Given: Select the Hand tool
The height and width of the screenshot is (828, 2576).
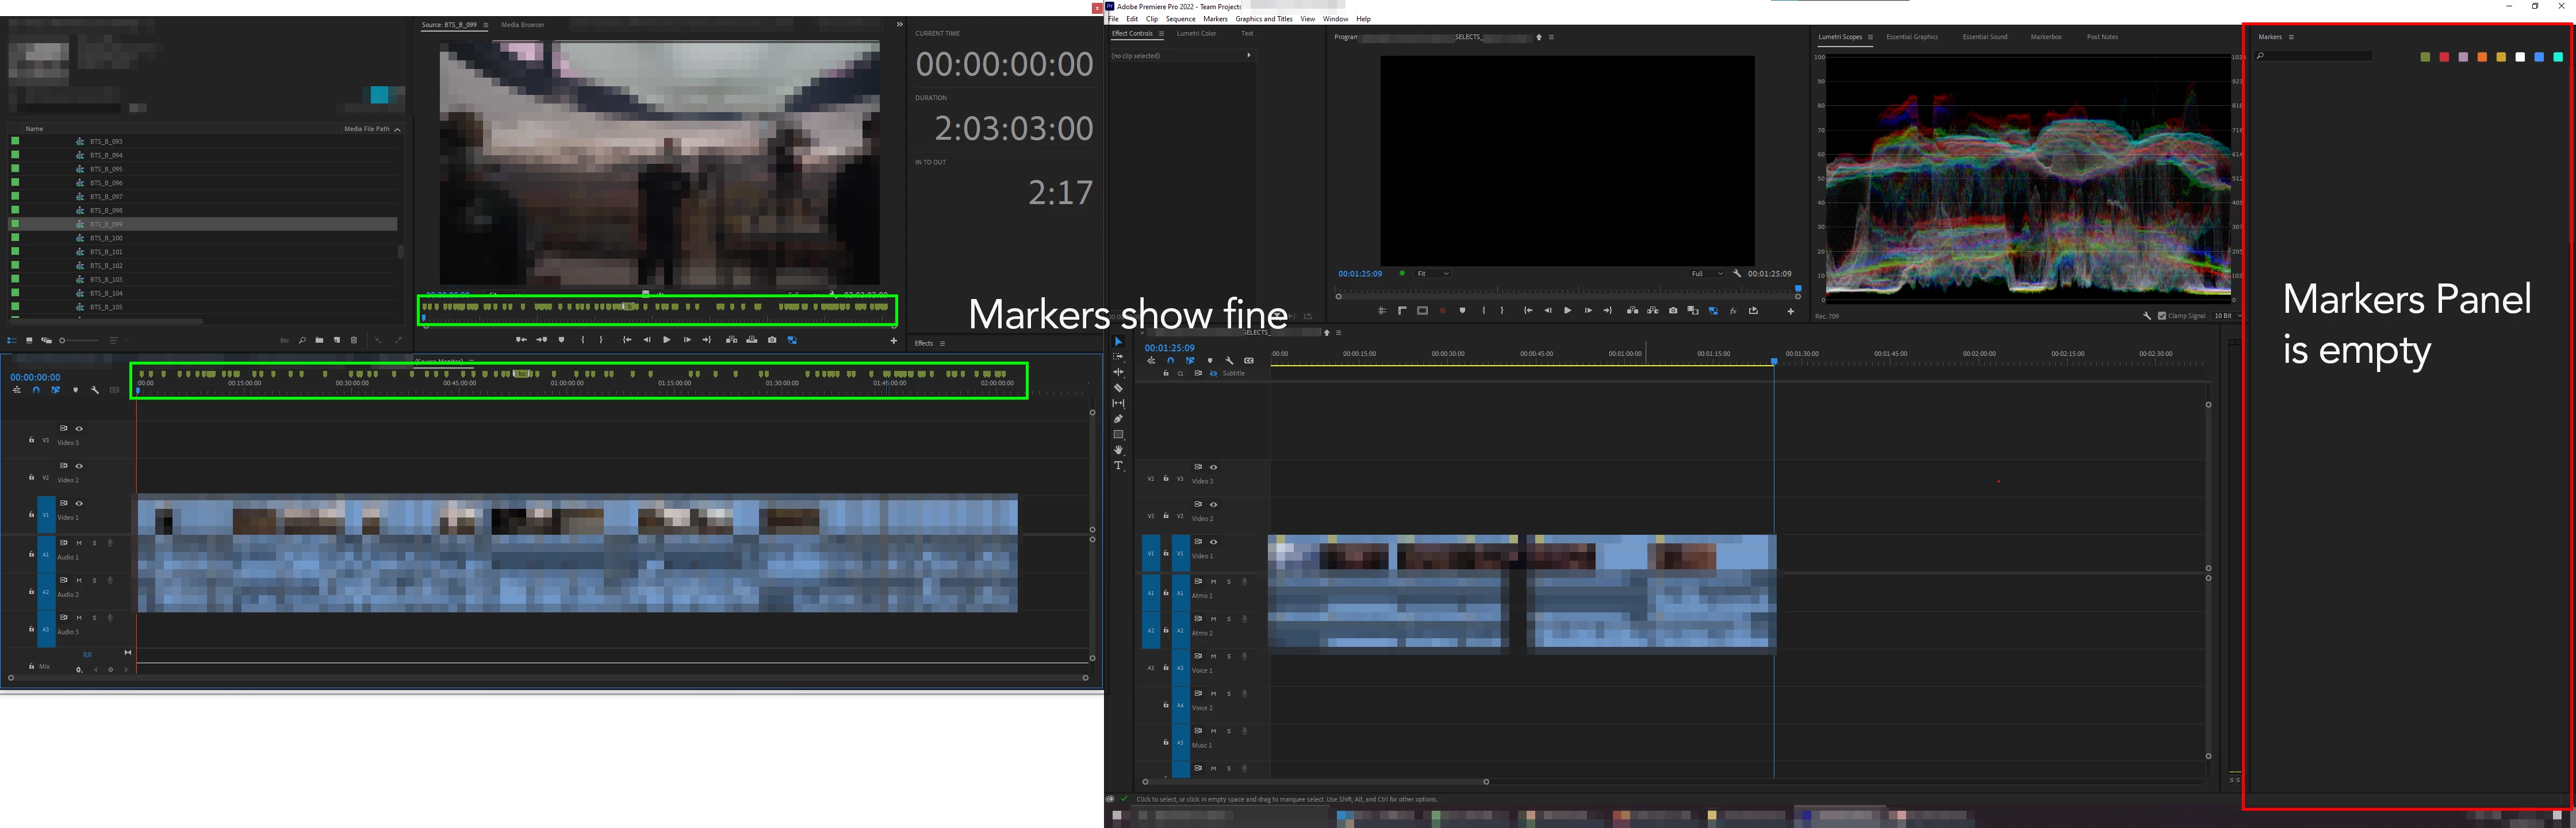Looking at the screenshot, I should click(x=1118, y=450).
